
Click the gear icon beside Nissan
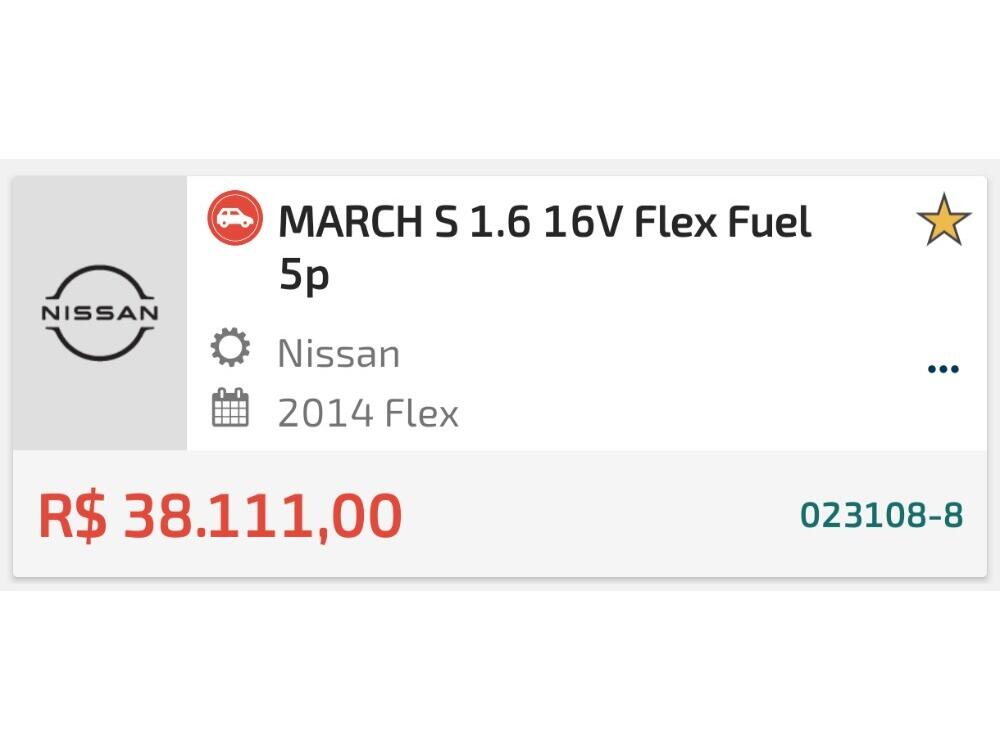click(230, 350)
